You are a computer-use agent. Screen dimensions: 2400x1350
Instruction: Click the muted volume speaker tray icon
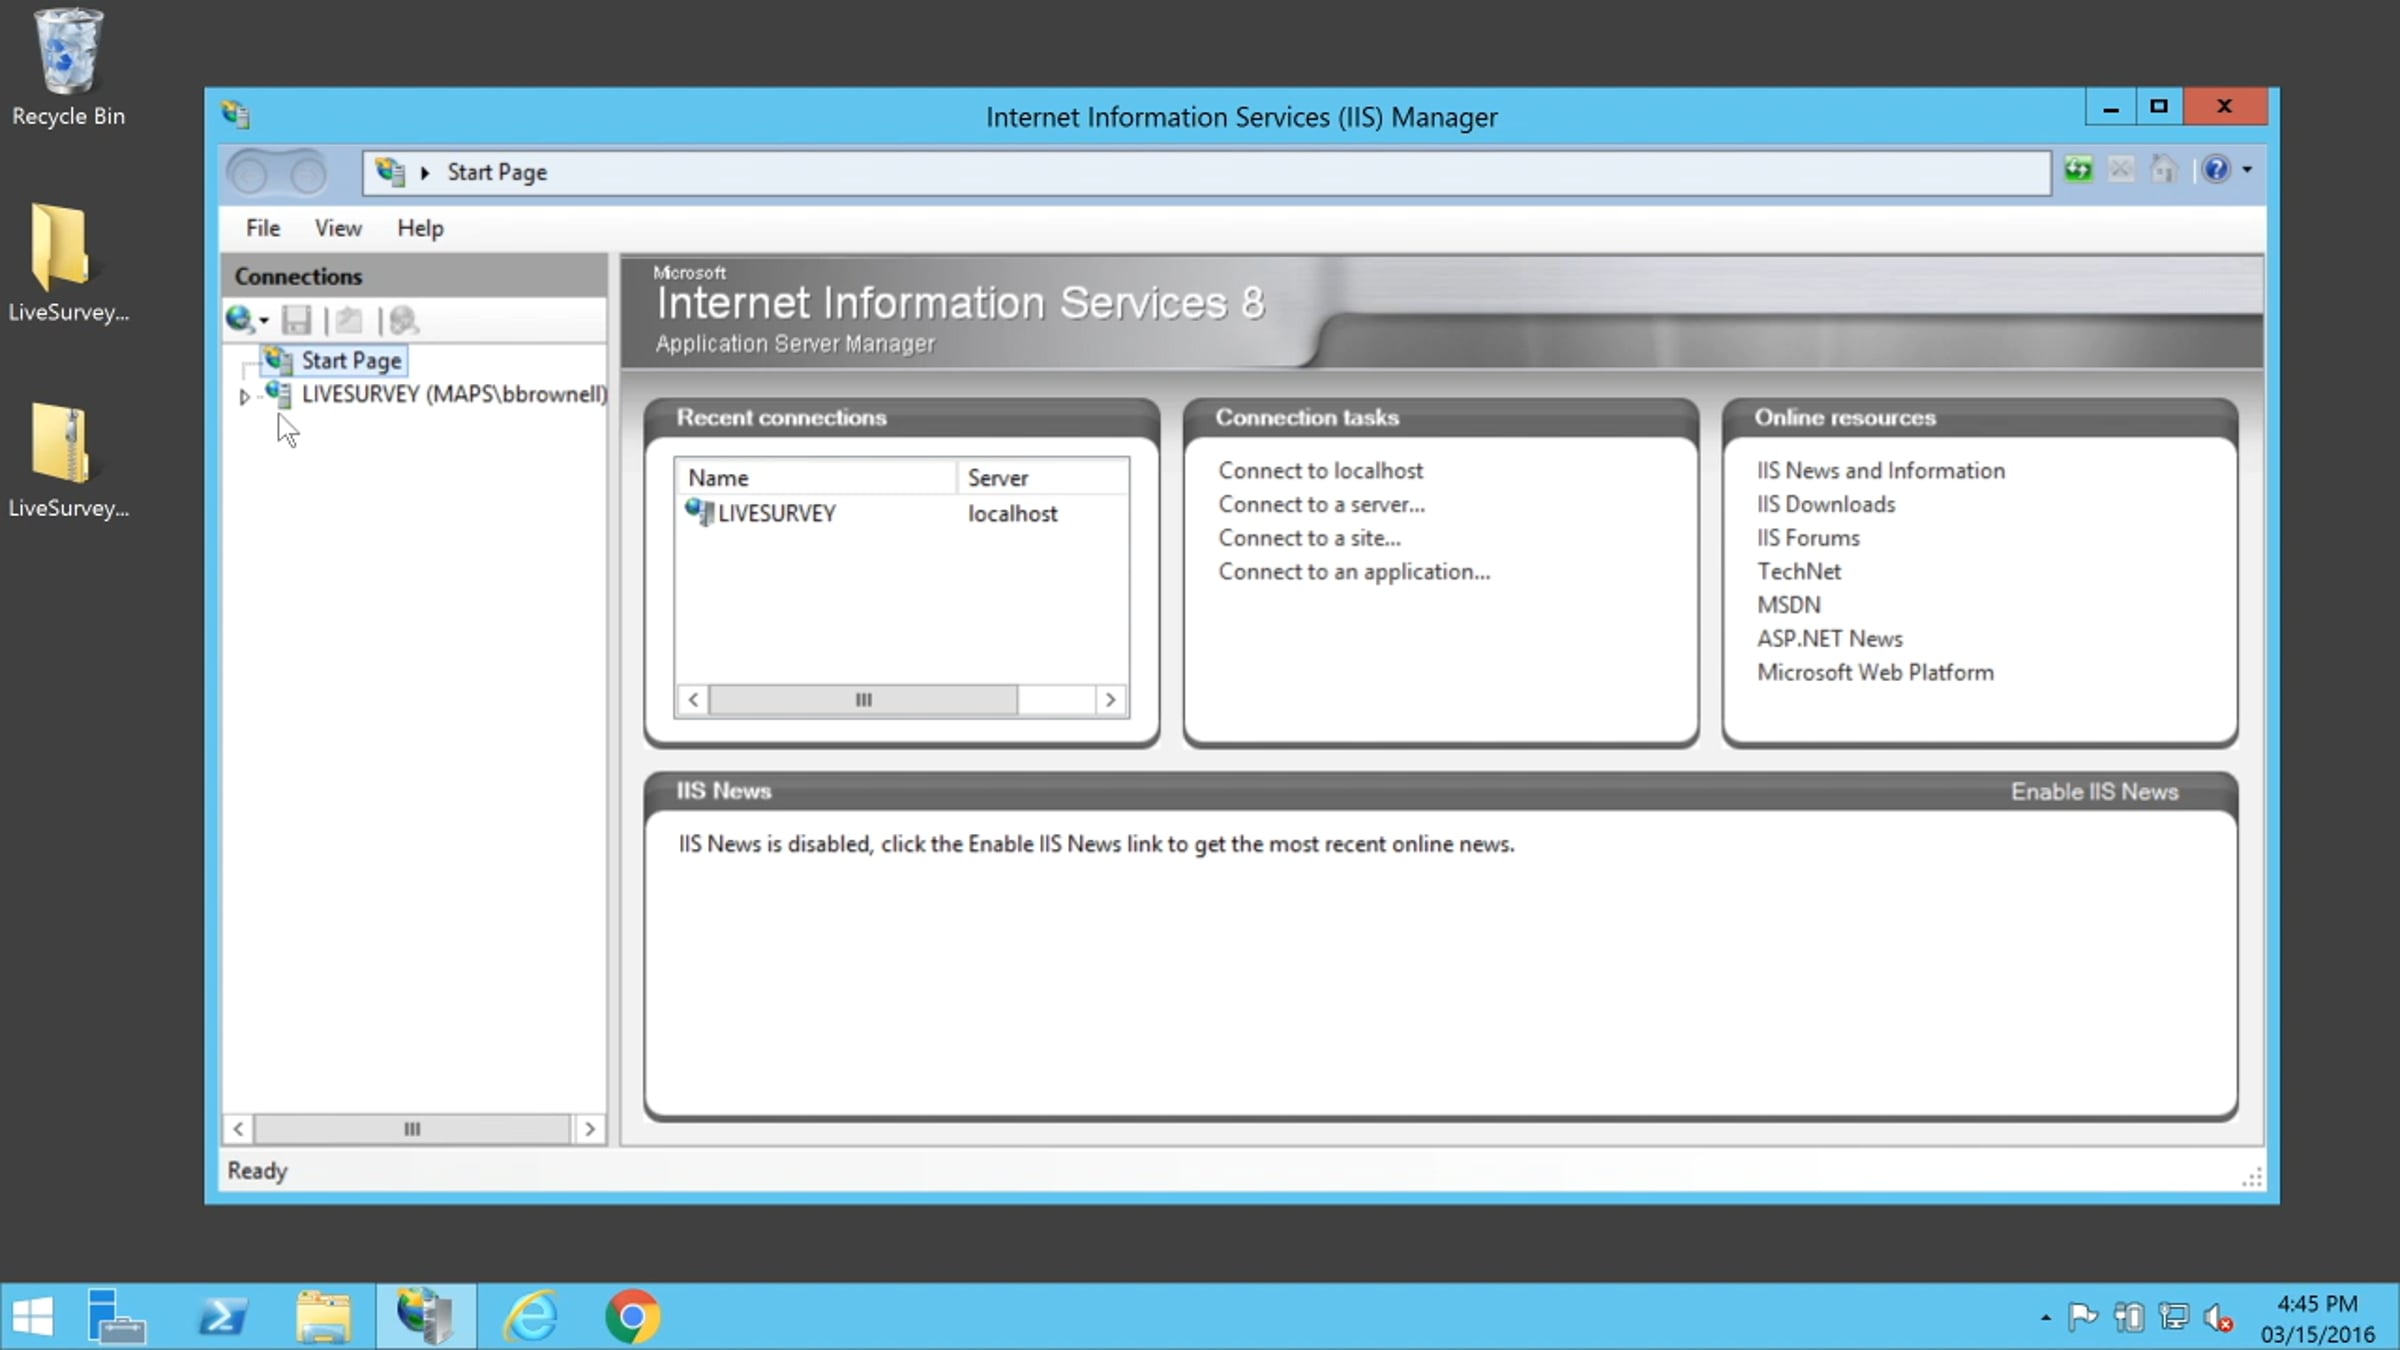click(x=2219, y=1318)
